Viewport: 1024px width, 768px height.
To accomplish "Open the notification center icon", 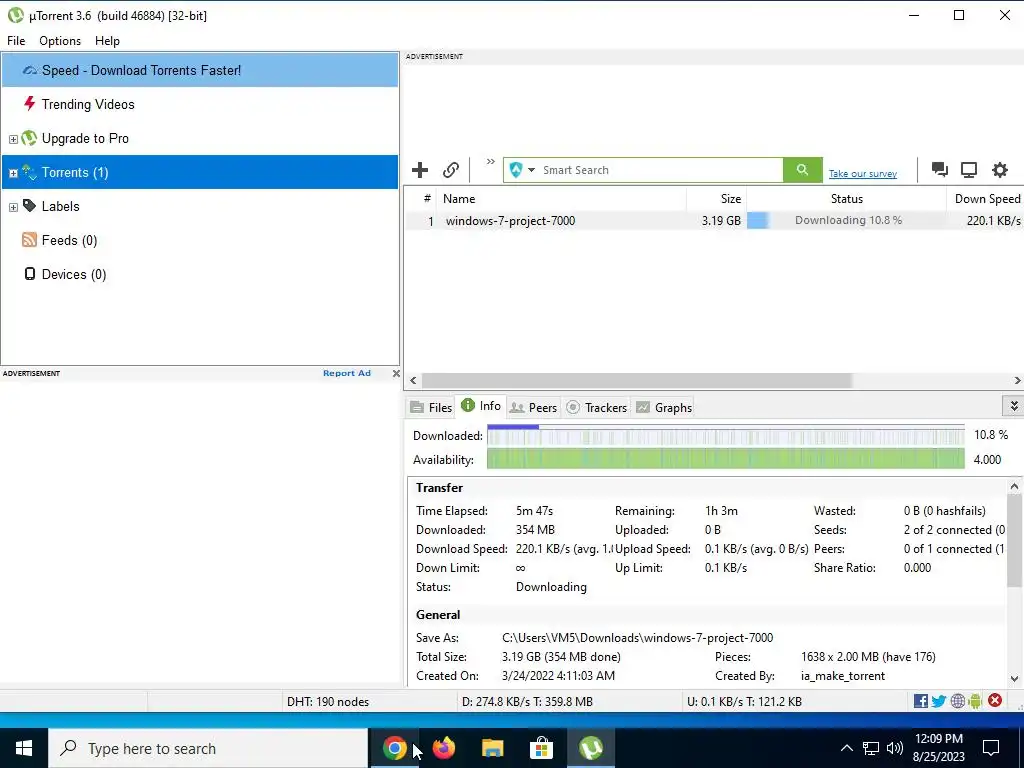I will click(991, 748).
